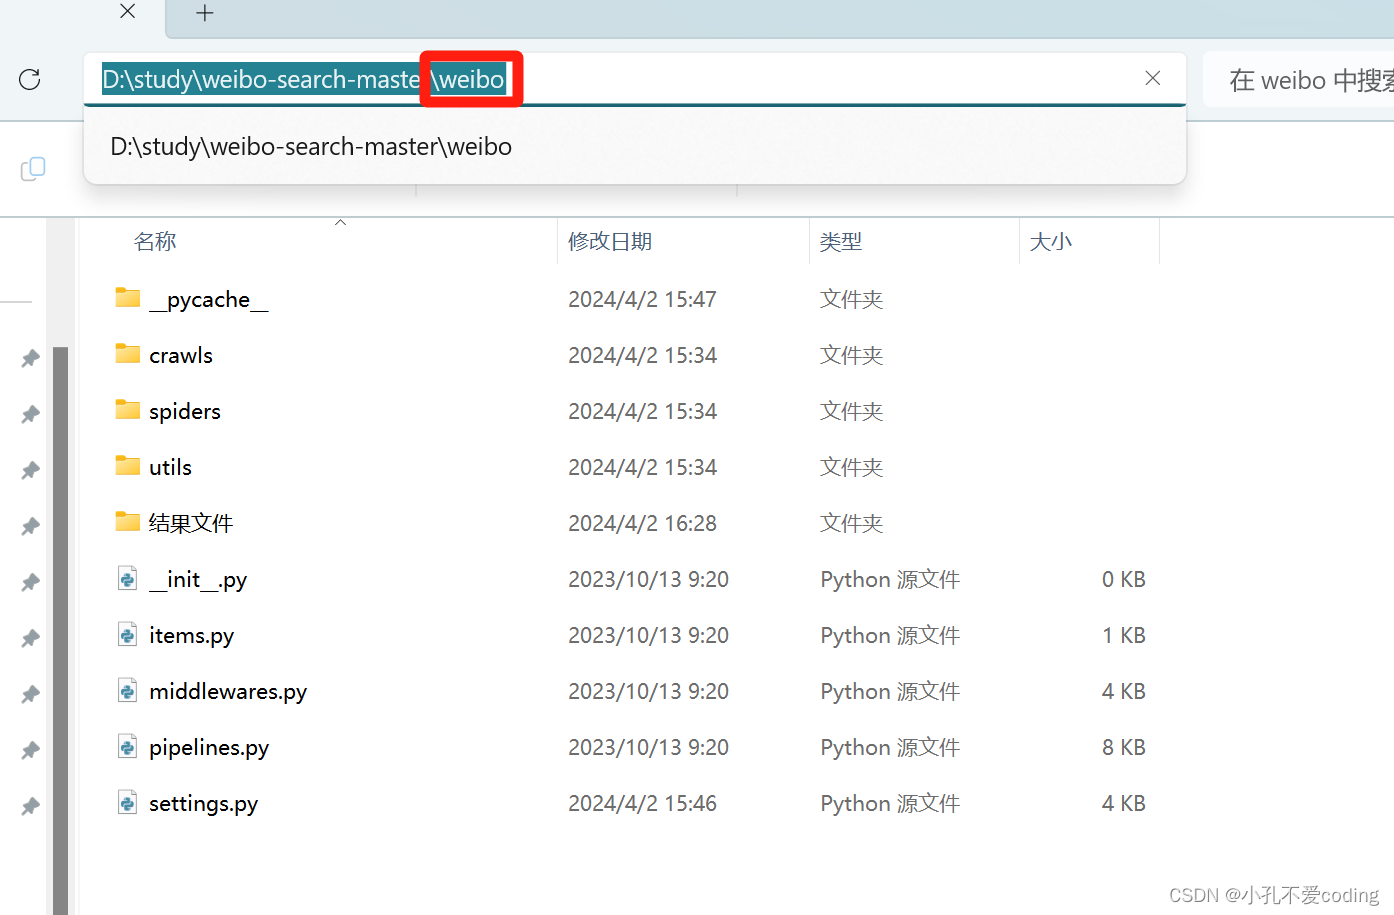Click the __init__.py file name
The image size is (1394, 915).
(x=198, y=580)
